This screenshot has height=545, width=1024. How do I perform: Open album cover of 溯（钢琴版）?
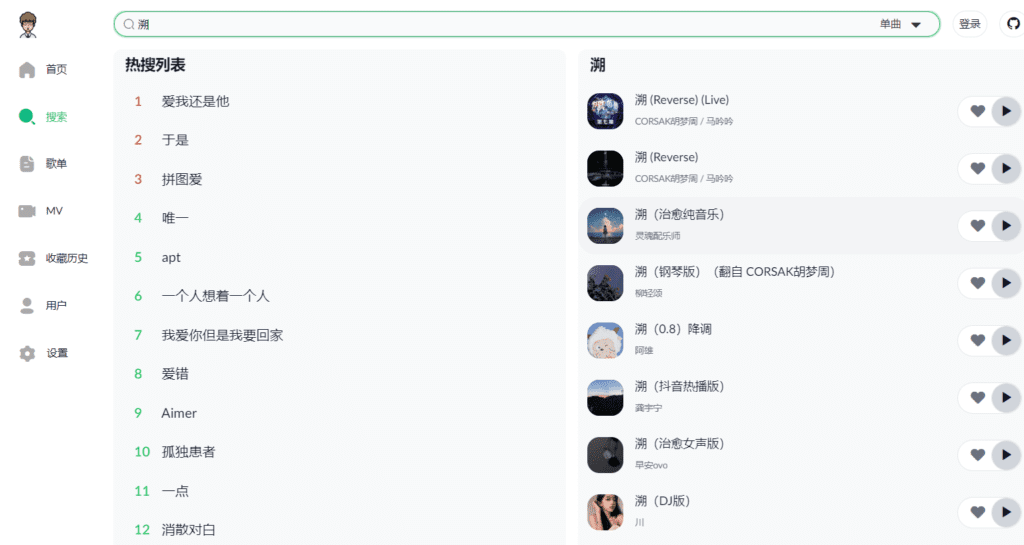tap(605, 283)
